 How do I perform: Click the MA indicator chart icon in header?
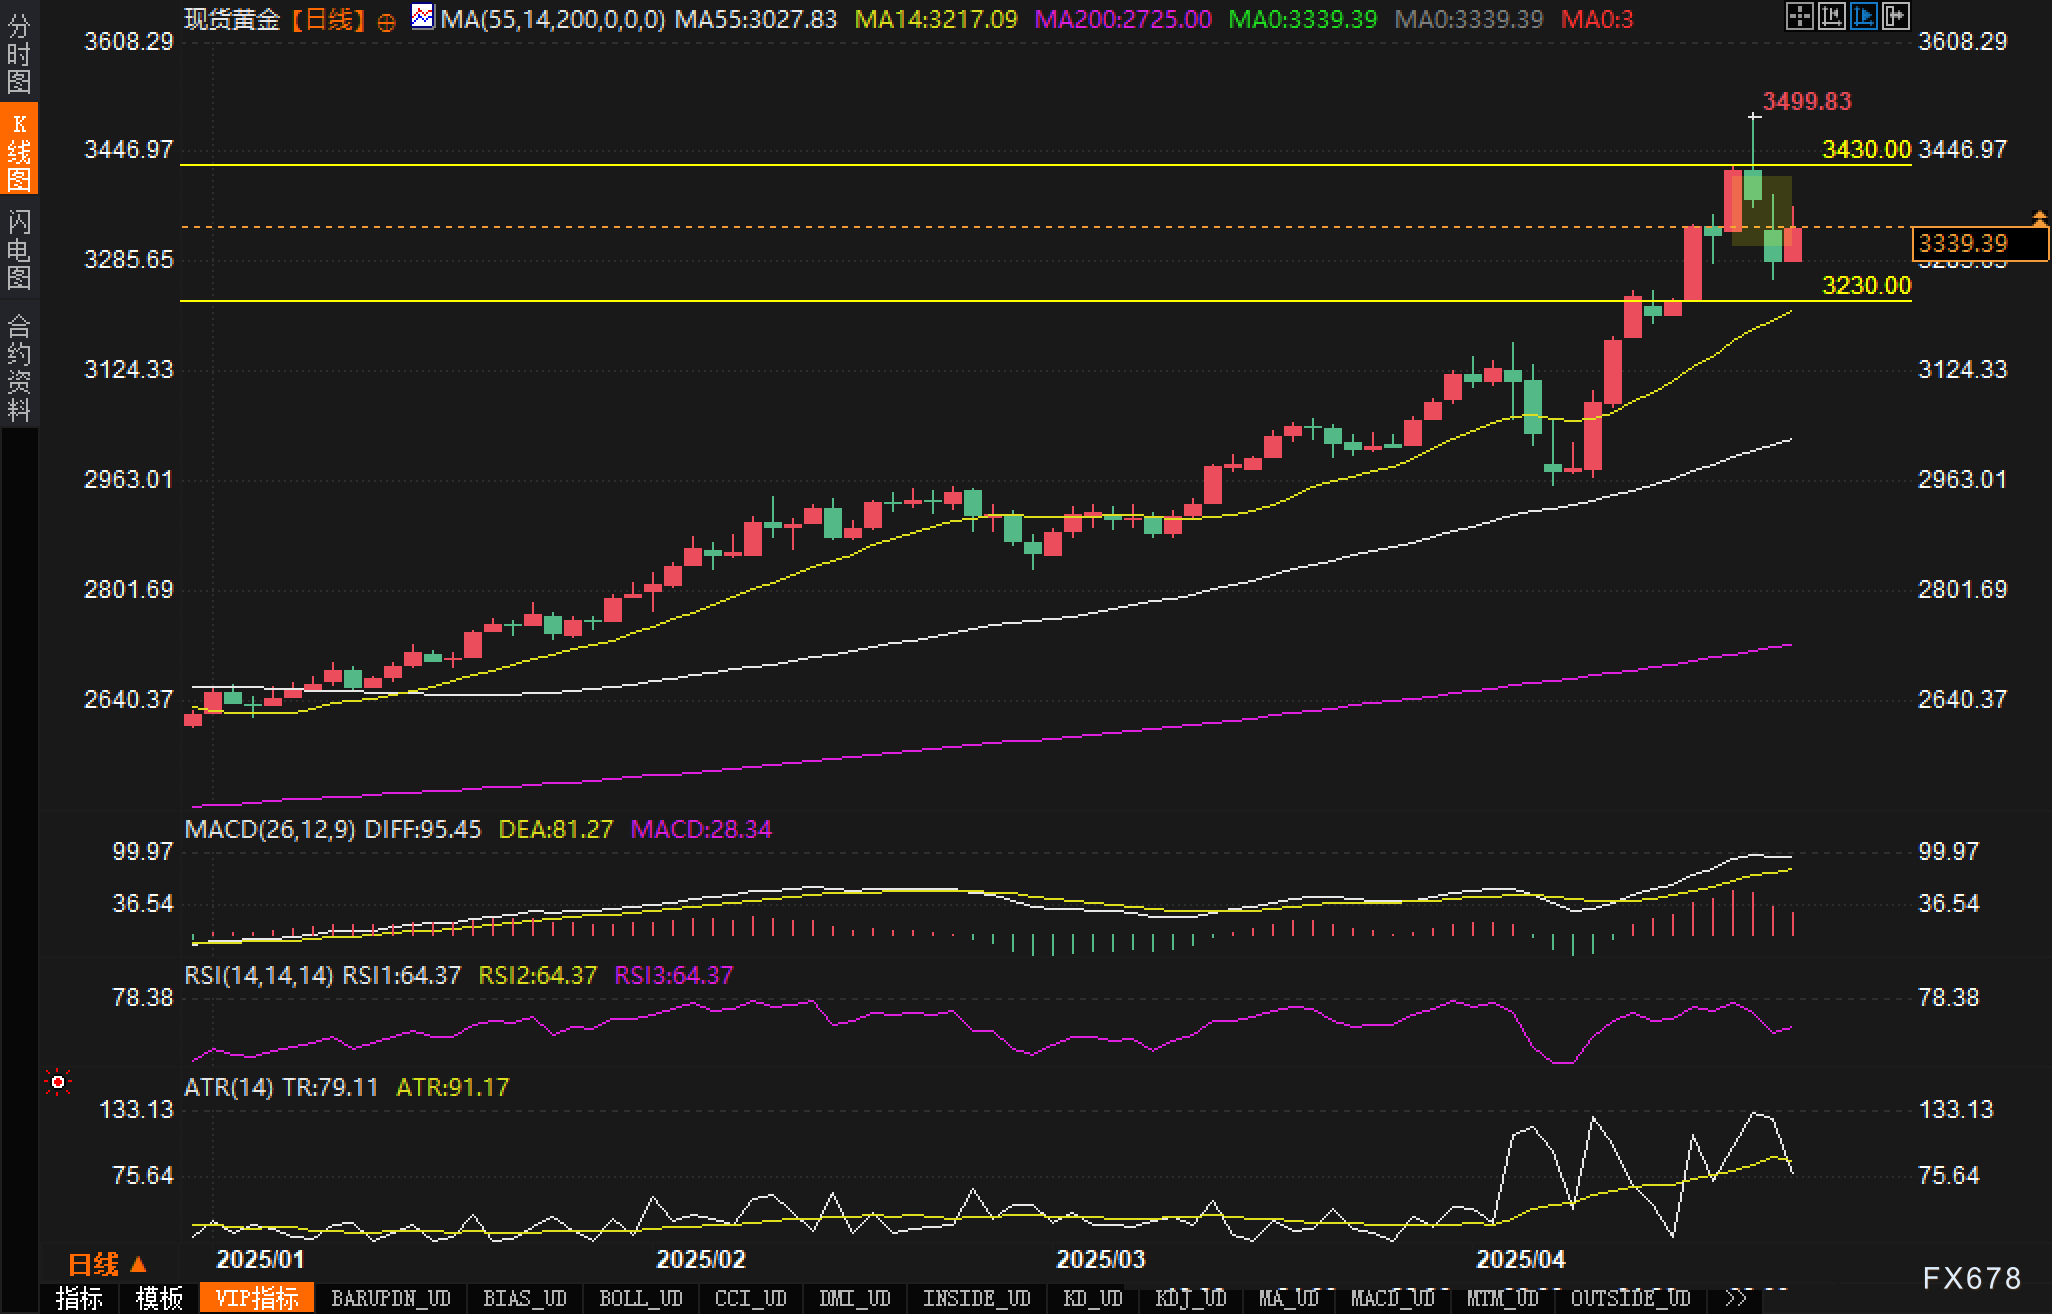[423, 17]
